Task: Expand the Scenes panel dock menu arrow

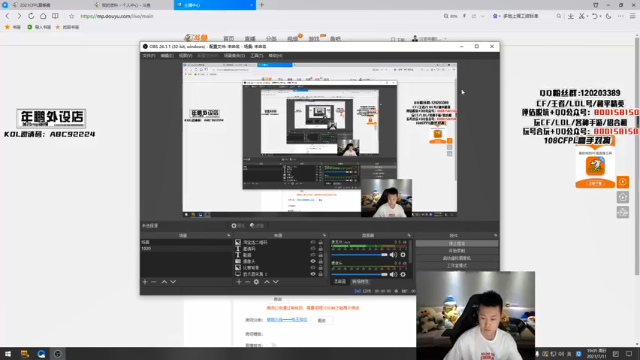Action: [x=229, y=236]
